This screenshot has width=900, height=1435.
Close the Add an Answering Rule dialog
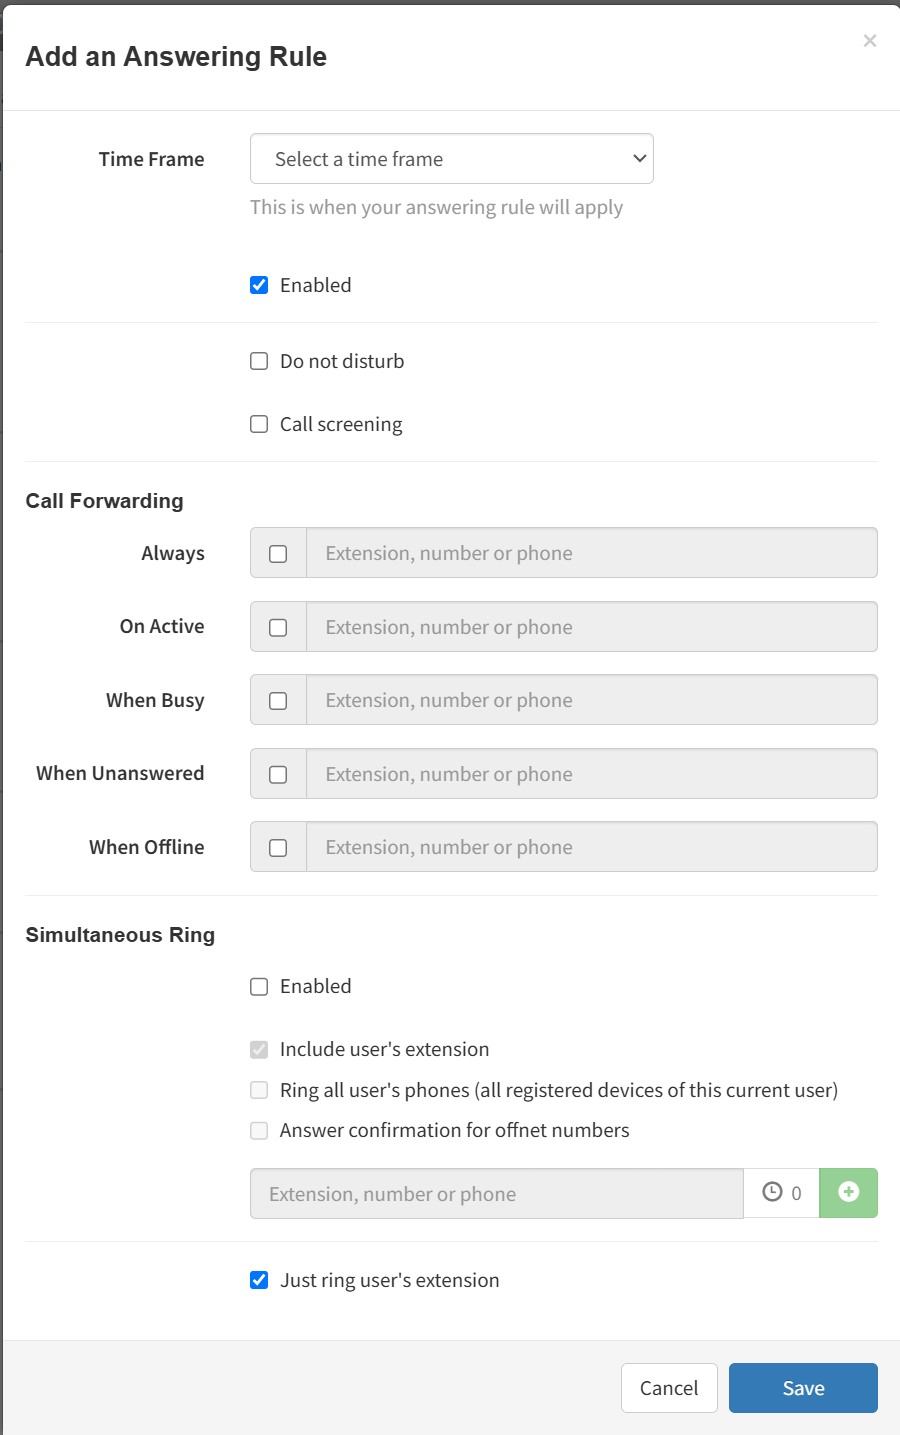[870, 41]
